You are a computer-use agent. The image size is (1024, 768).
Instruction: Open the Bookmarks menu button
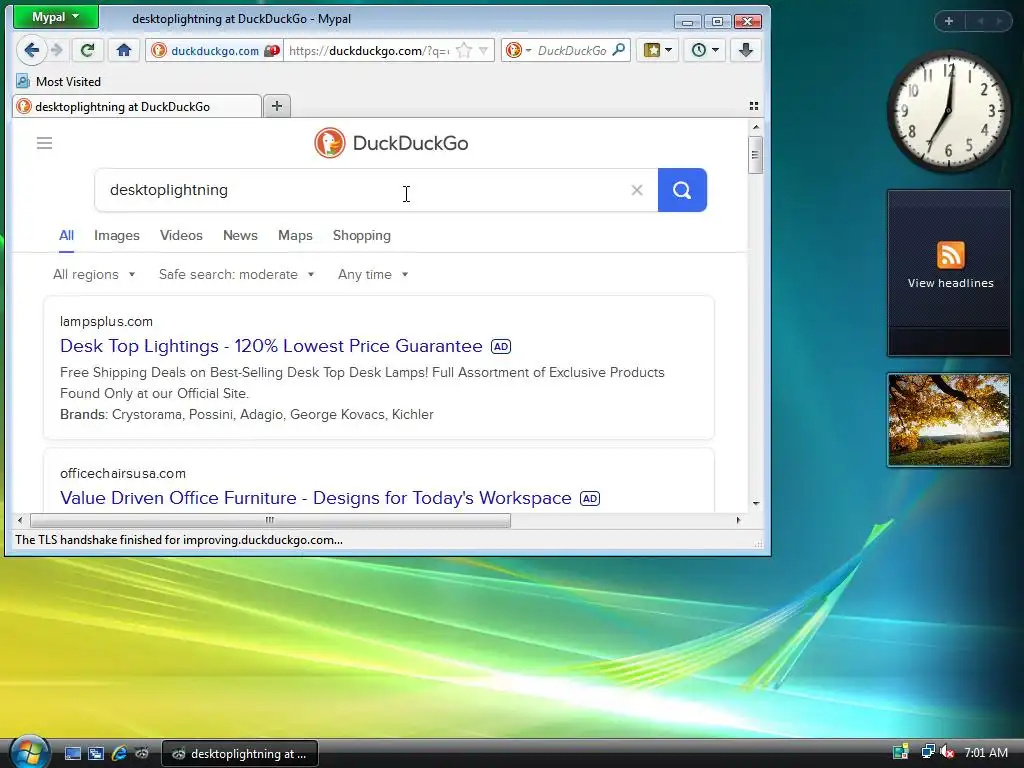coord(657,50)
